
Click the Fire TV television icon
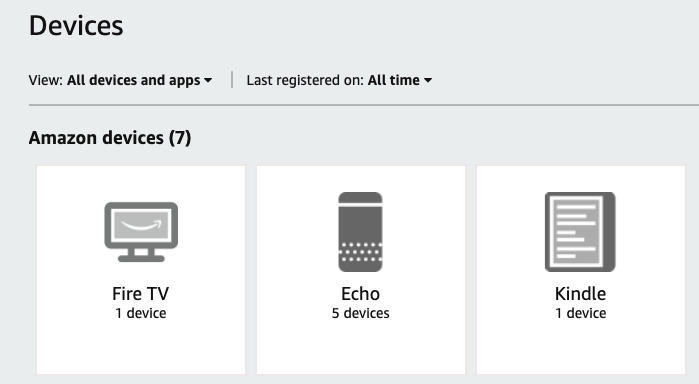(141, 232)
